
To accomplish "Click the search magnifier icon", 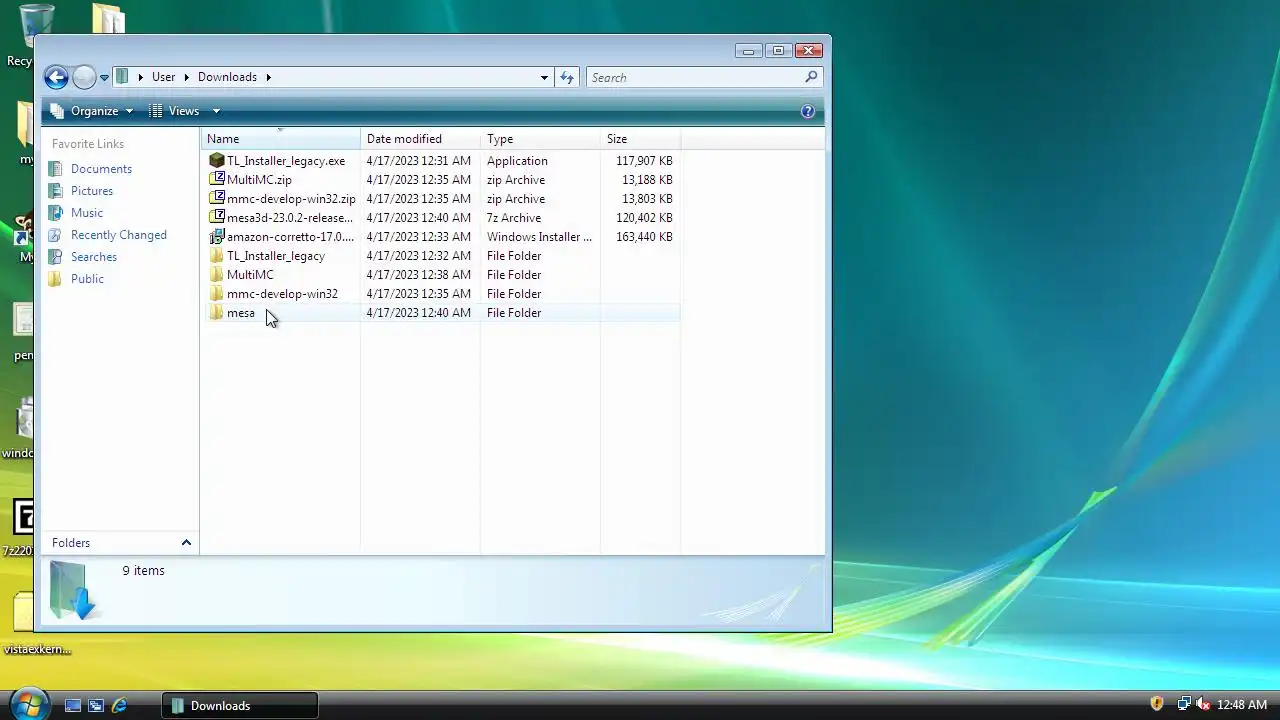I will [x=811, y=77].
